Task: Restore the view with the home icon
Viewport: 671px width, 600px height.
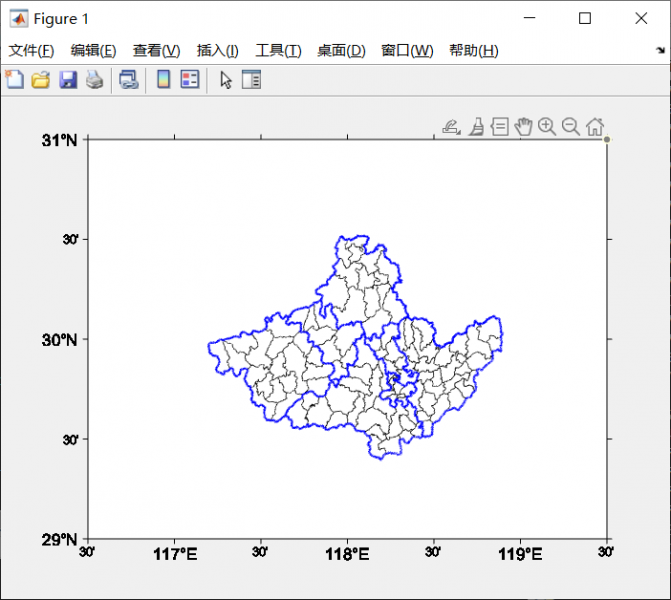Action: (x=595, y=126)
